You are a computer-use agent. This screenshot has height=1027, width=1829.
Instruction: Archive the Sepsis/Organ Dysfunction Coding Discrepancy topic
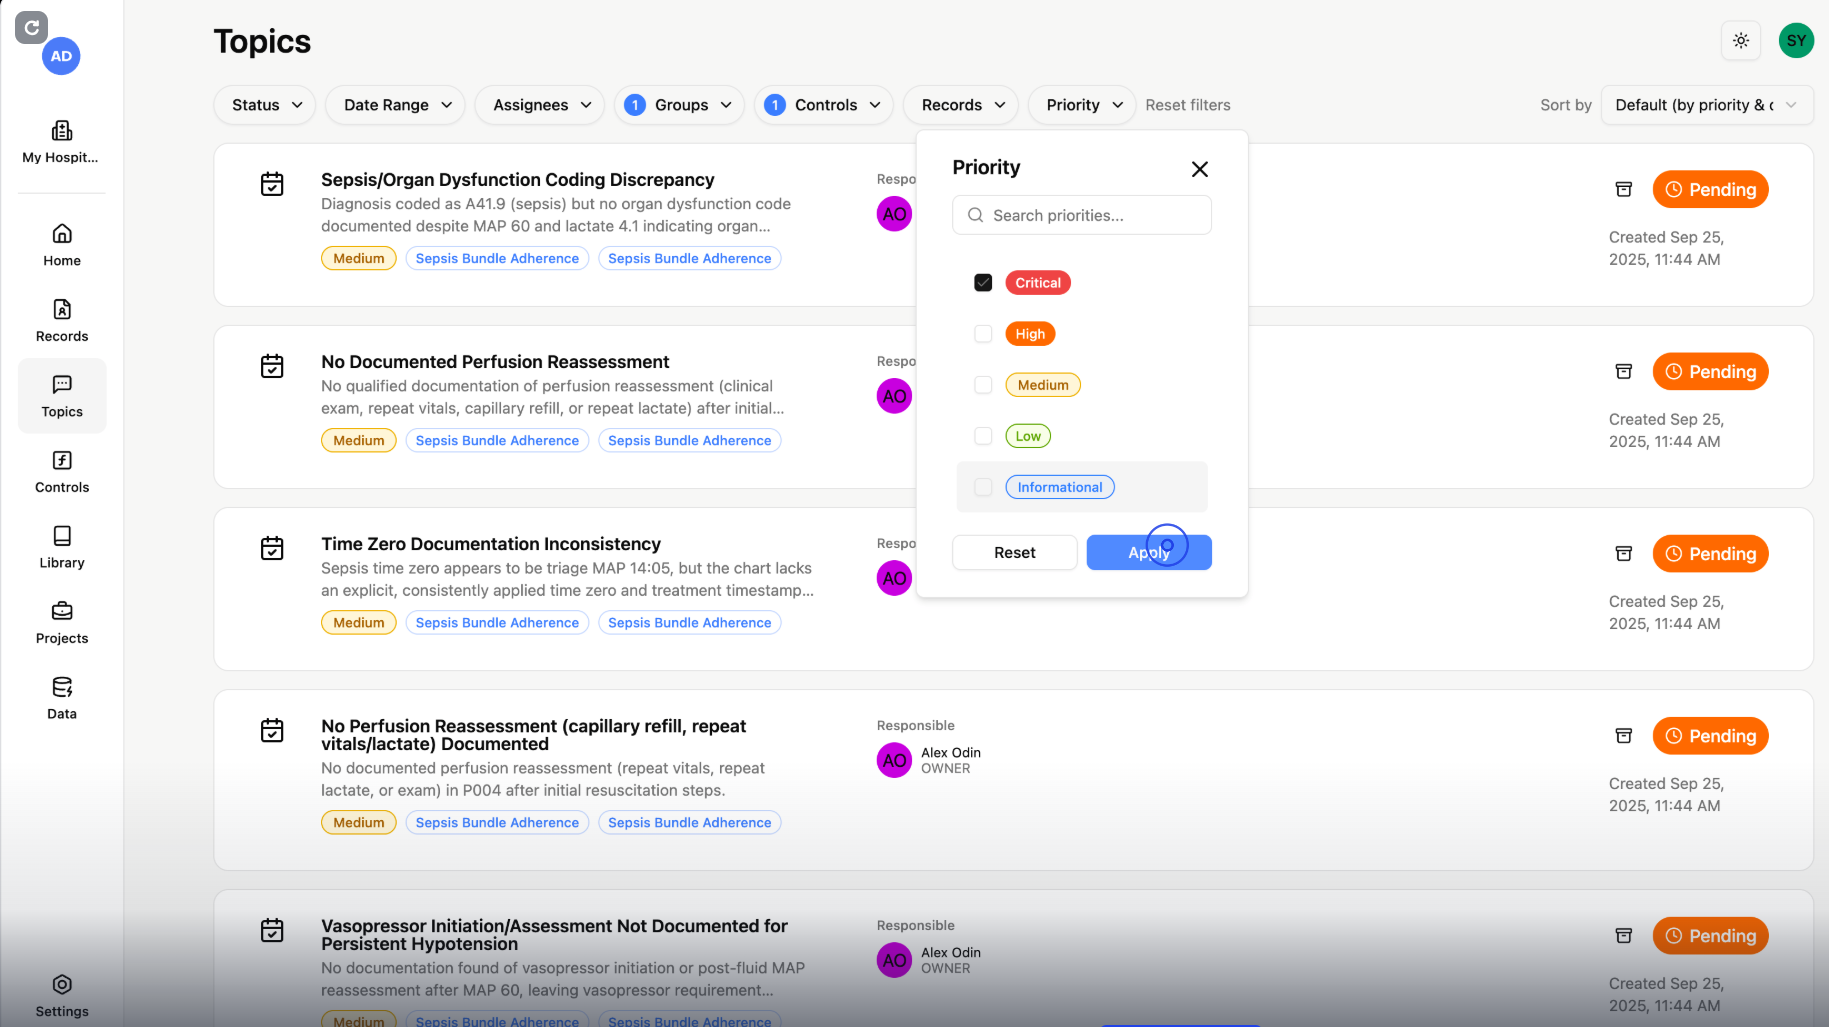pos(1624,190)
